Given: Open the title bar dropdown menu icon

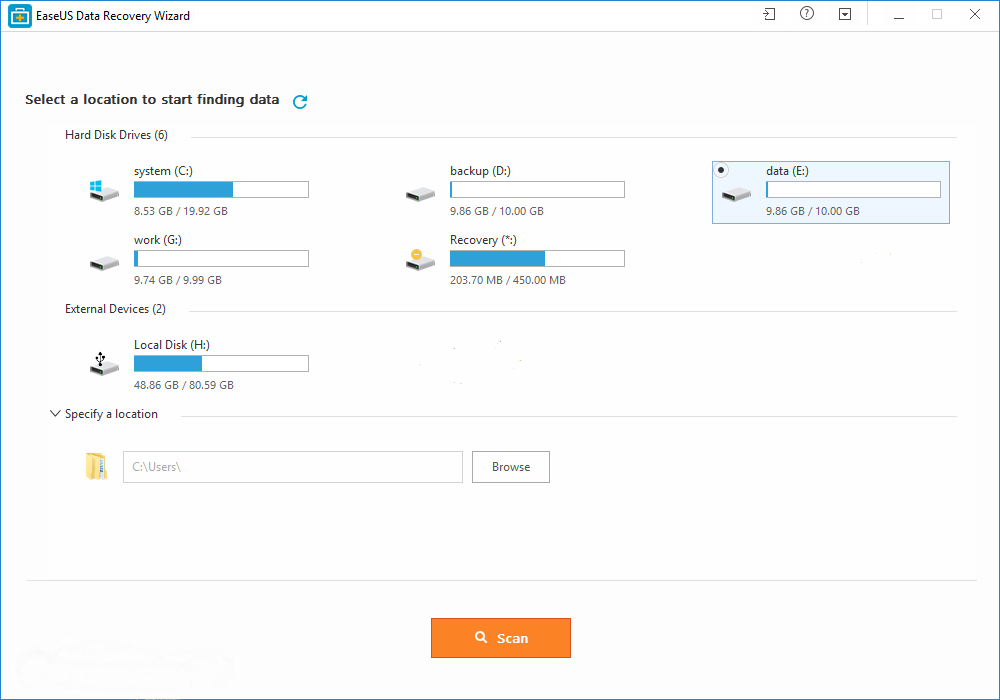Looking at the screenshot, I should tap(845, 14).
